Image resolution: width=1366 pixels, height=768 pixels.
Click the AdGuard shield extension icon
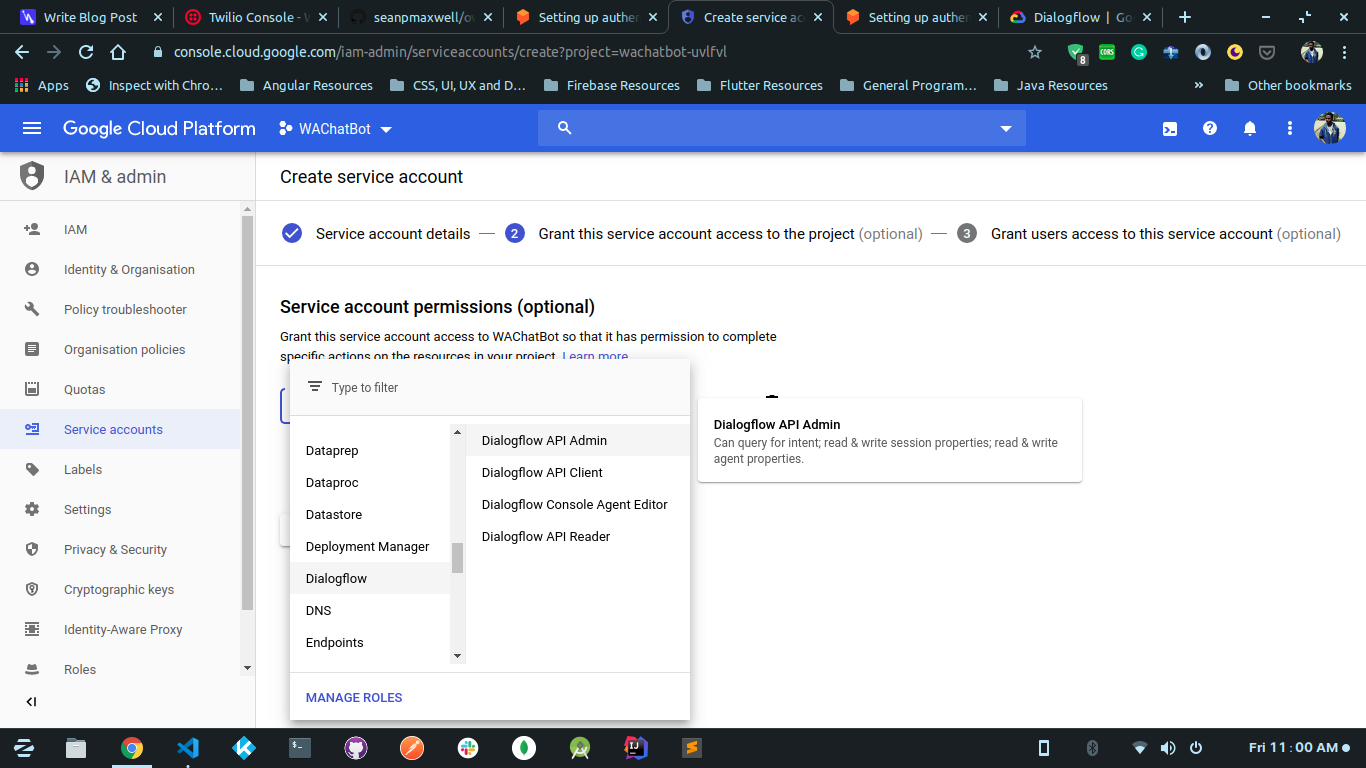coord(1076,52)
